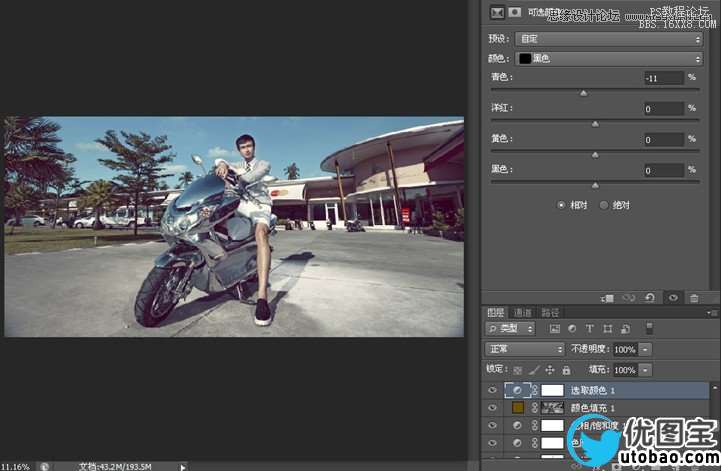Screen dimensions: 722x471
Task: Toggle eye of fourth visible layer row
Action: (x=492, y=443)
